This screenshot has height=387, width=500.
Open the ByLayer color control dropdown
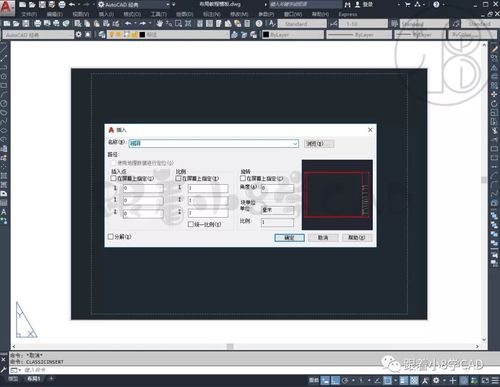pyautogui.click(x=293, y=35)
